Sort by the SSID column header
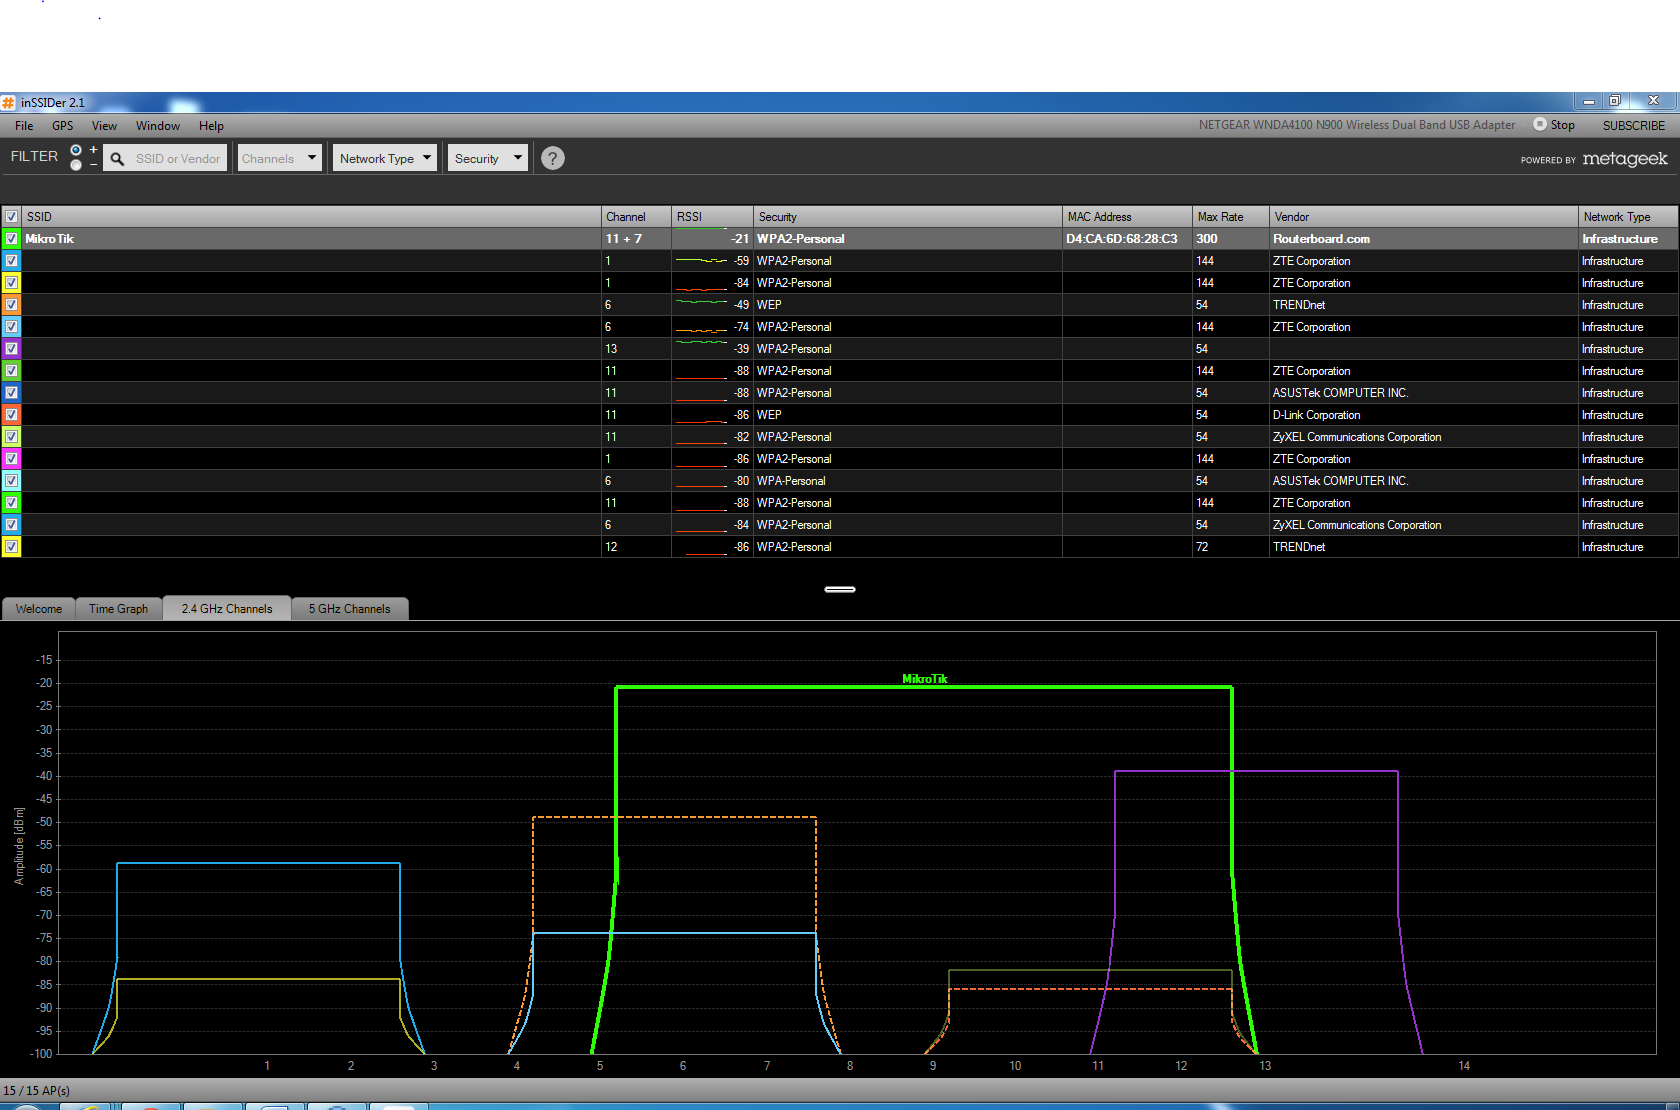This screenshot has height=1110, width=1680. (310, 216)
